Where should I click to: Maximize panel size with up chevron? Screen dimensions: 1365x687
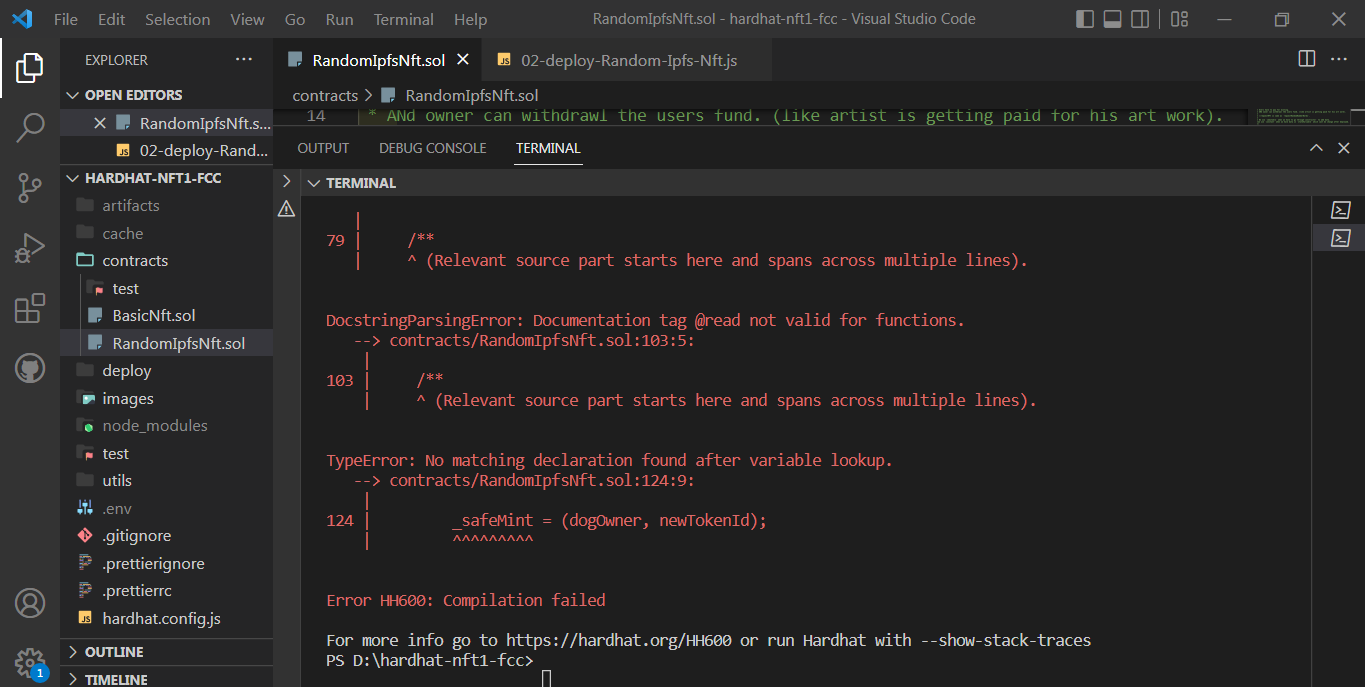pos(1317,148)
